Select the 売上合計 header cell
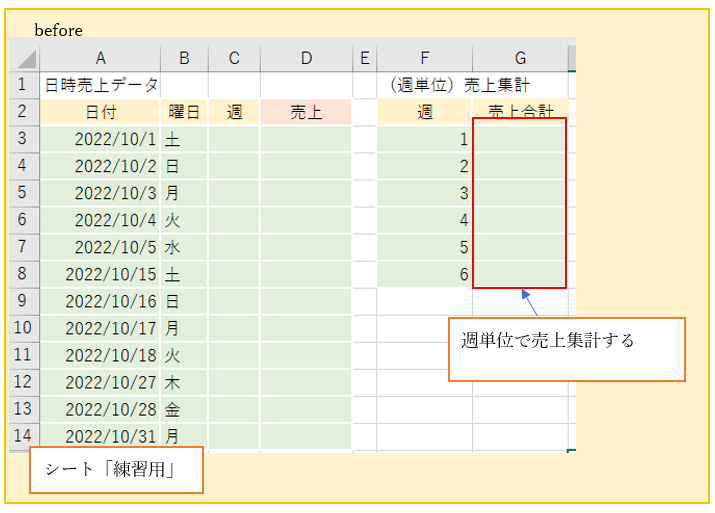Screen dimensions: 715x513 tap(519, 112)
